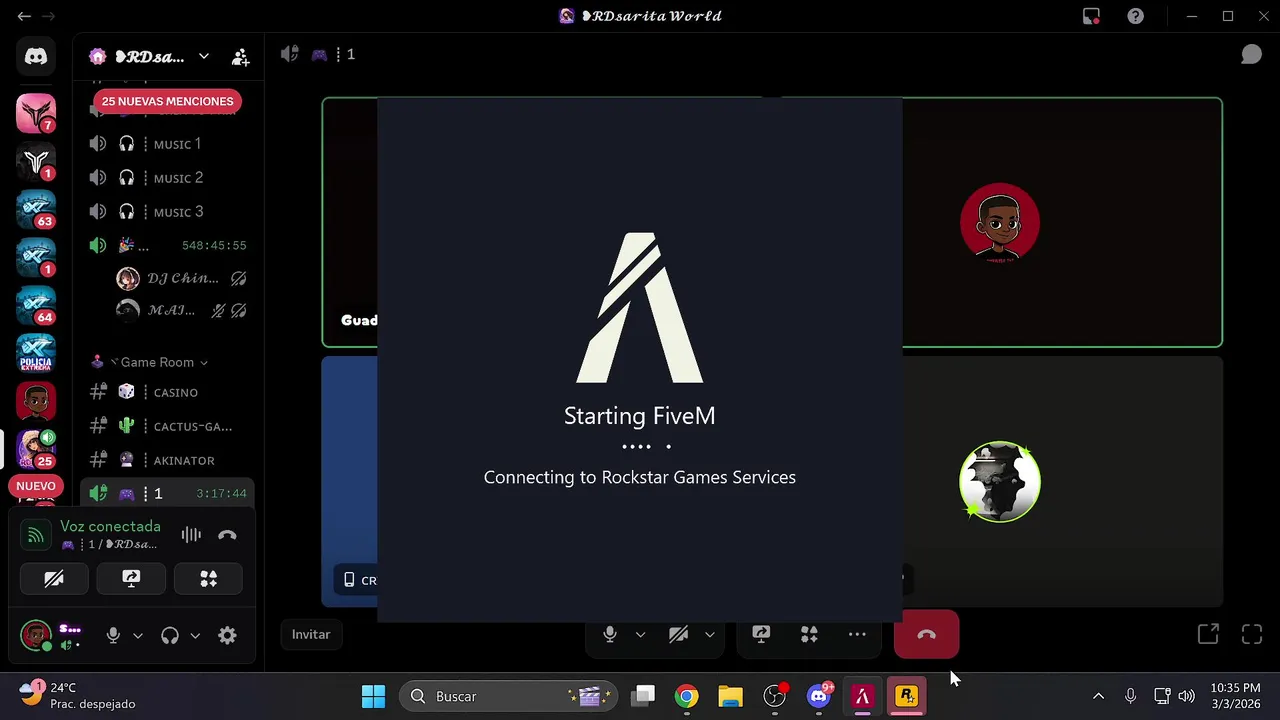Open the POLICIA EXTREMA server
The height and width of the screenshot is (720, 1280).
[36, 353]
